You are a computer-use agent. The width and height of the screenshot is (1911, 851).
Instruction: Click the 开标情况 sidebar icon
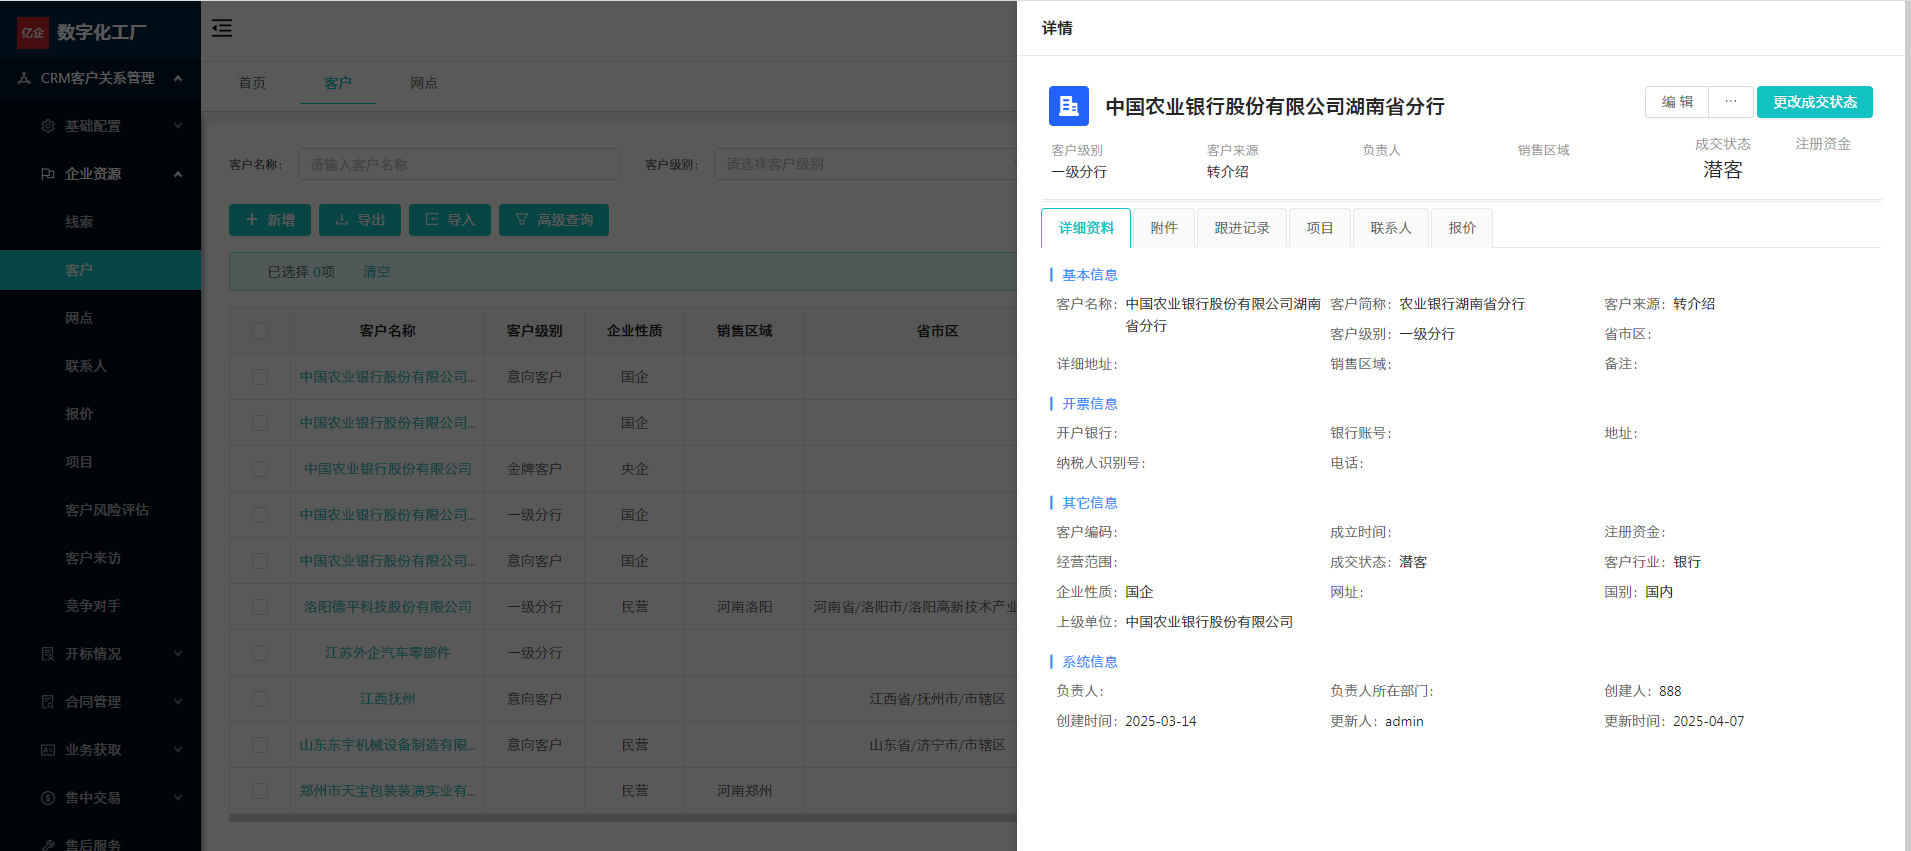[x=48, y=654]
